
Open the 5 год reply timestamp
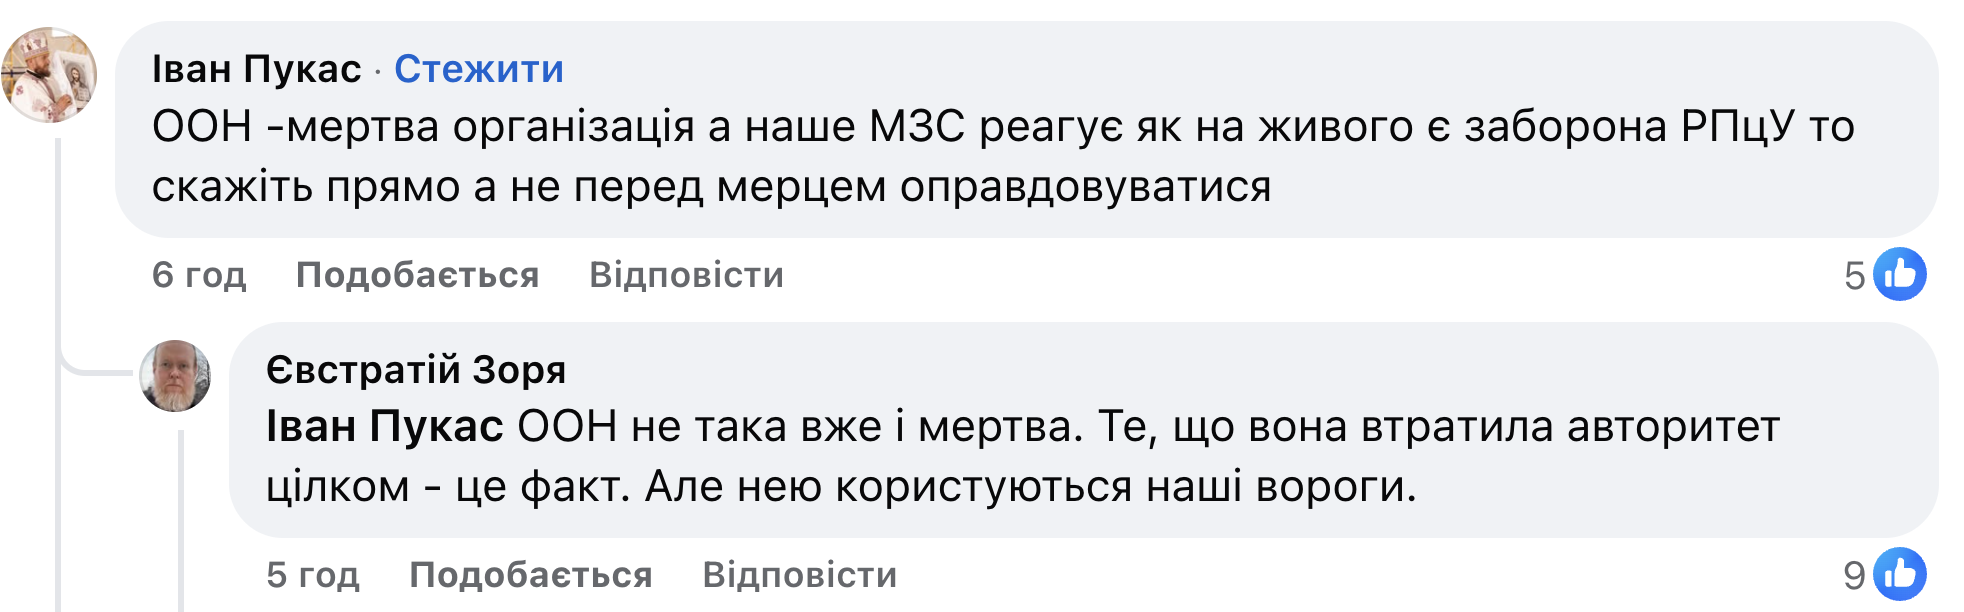(x=313, y=575)
